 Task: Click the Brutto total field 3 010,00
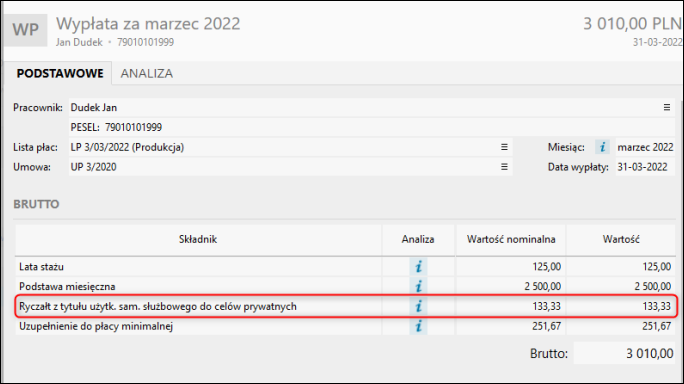point(625,353)
